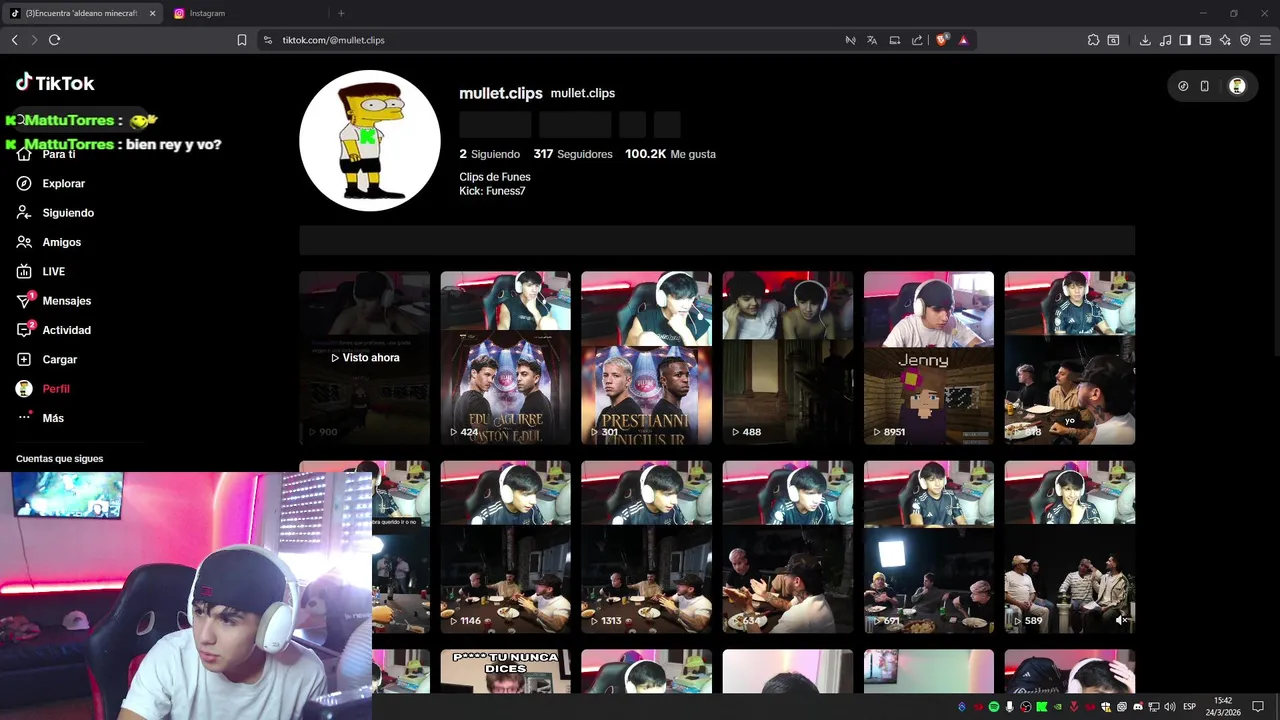This screenshot has height=720, width=1280.
Task: Open a new browser tab
Action: point(341,13)
